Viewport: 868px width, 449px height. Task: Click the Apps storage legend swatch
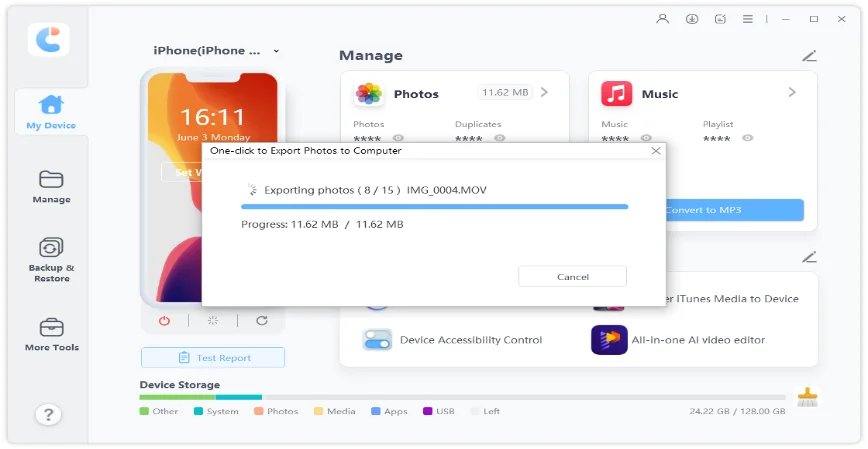click(376, 411)
